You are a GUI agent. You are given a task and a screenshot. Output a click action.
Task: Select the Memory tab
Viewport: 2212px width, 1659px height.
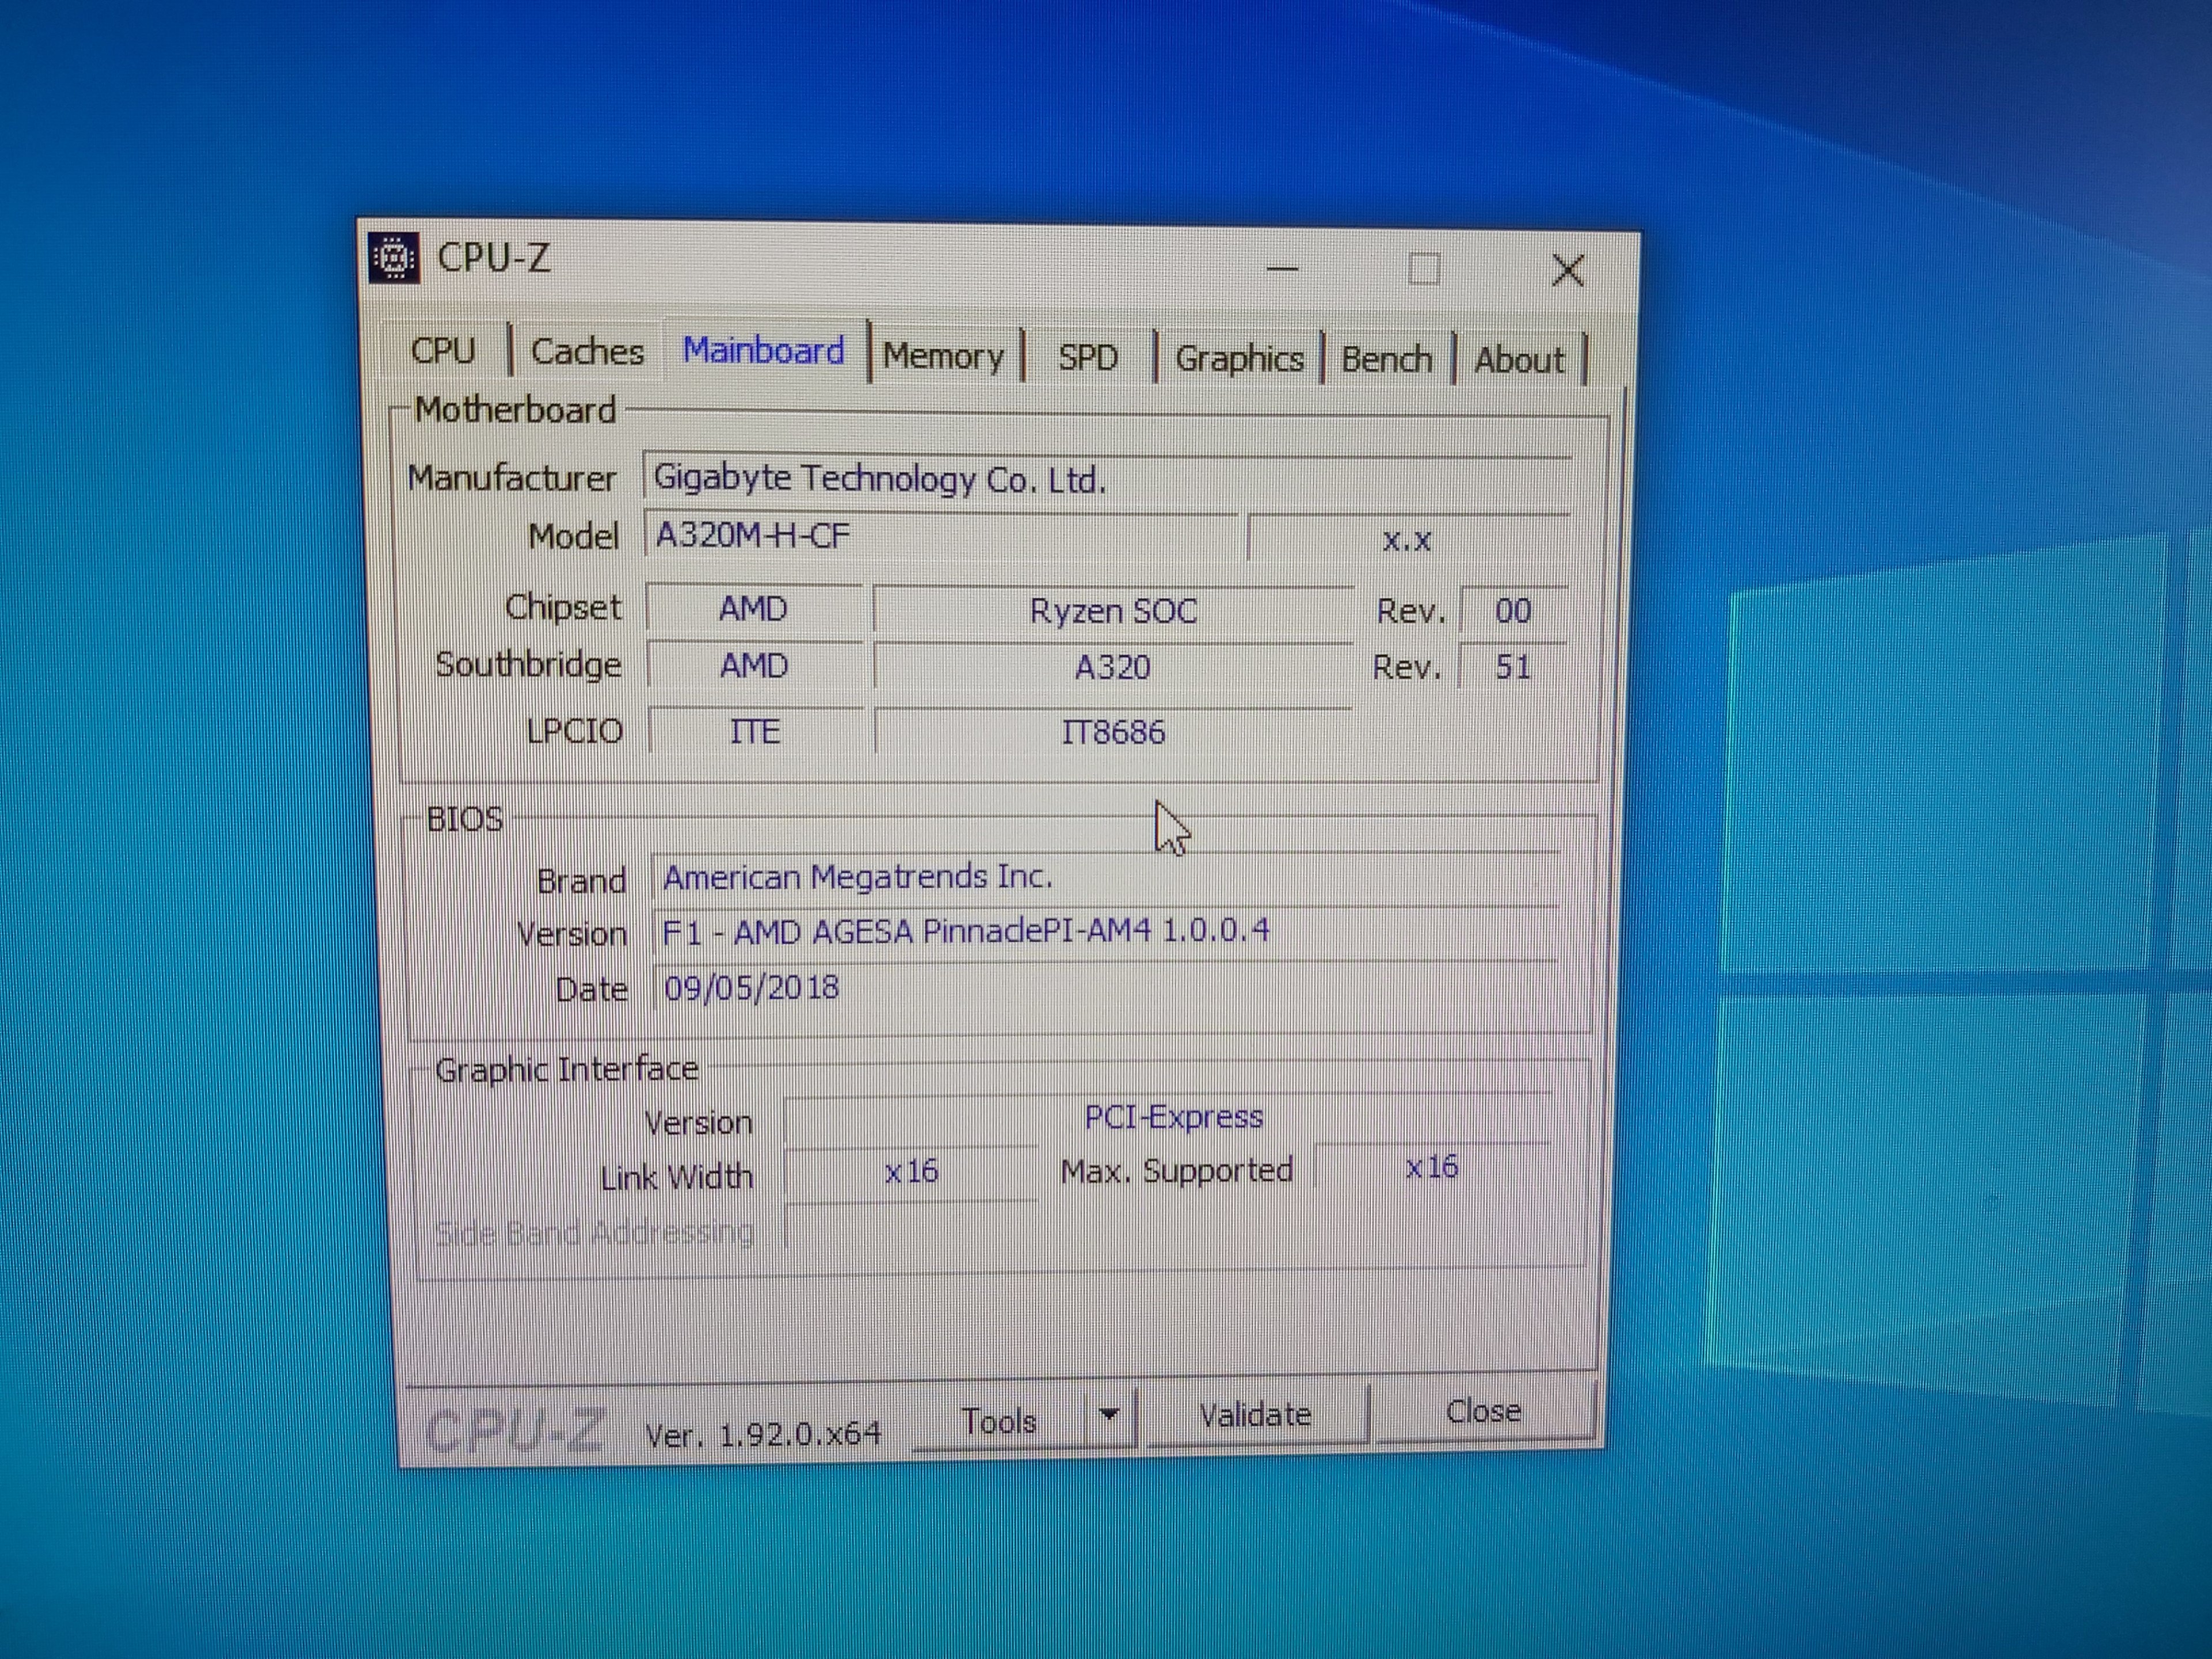click(943, 356)
